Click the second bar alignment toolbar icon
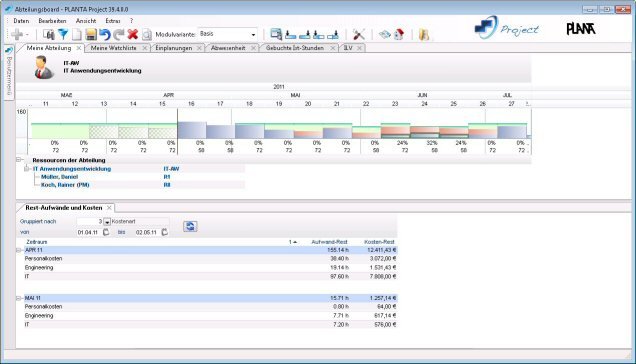This screenshot has height=364, width=636. [305, 35]
